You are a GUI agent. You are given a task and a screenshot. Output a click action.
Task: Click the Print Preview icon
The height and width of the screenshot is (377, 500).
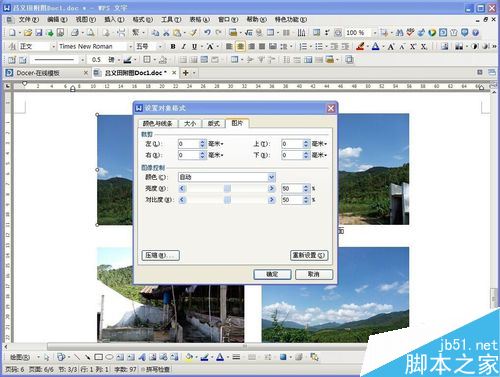click(x=91, y=32)
